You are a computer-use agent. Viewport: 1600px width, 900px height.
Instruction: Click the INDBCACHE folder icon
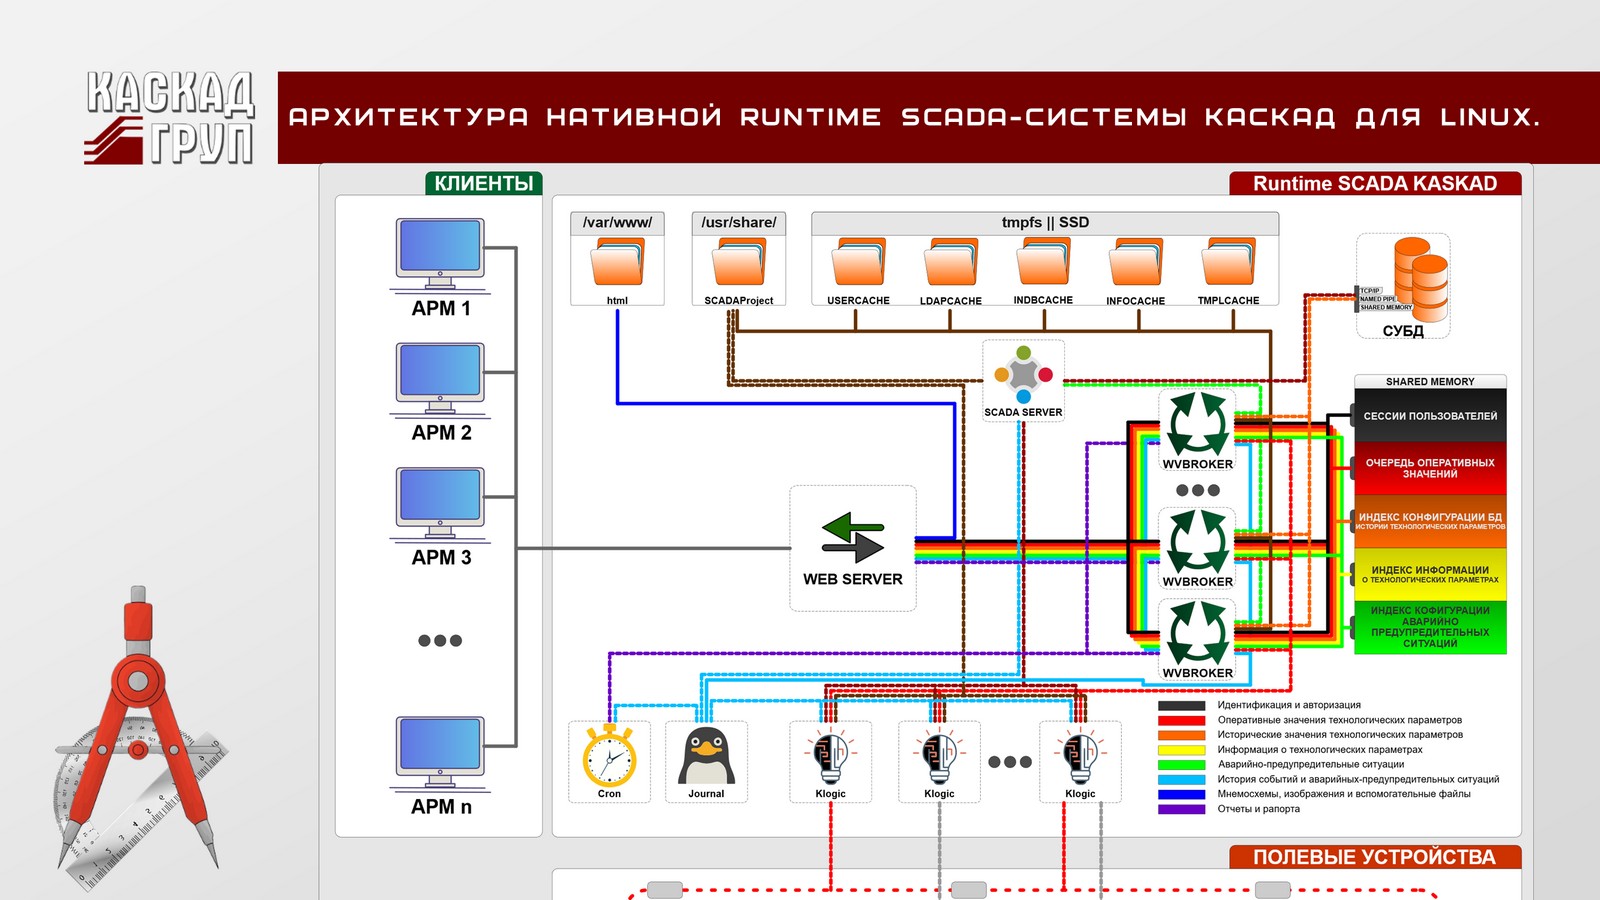[x=1043, y=262]
